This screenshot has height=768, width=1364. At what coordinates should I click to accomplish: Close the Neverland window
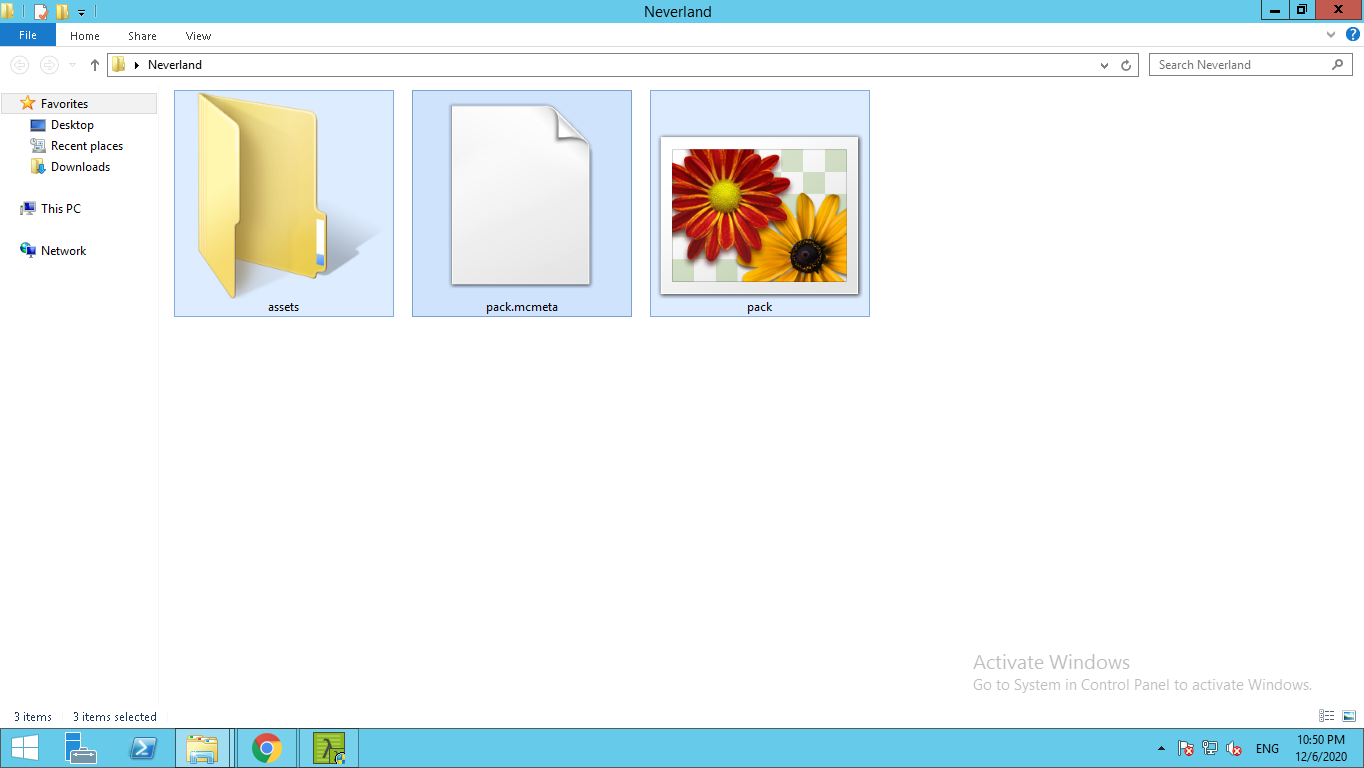tap(1339, 10)
